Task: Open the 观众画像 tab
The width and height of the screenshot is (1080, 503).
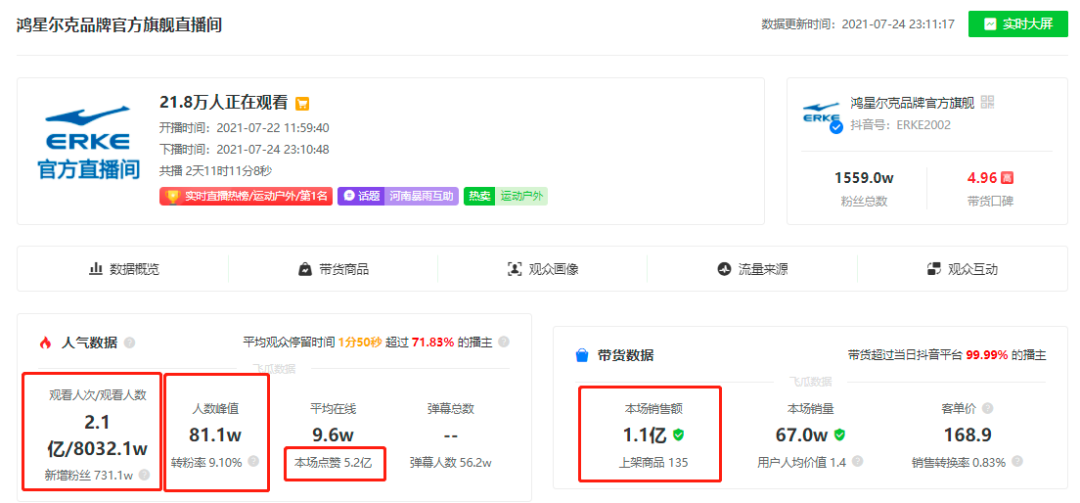Action: tap(543, 269)
